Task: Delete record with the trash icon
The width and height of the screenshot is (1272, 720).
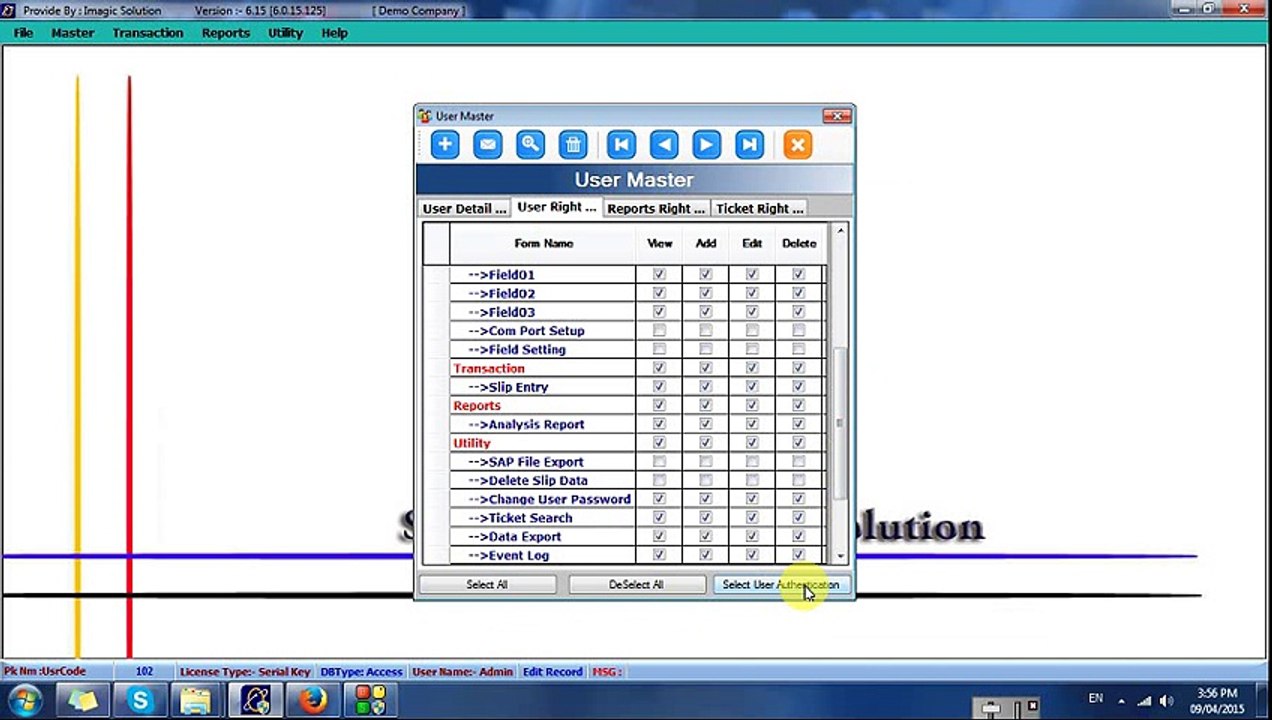Action: coord(573,145)
